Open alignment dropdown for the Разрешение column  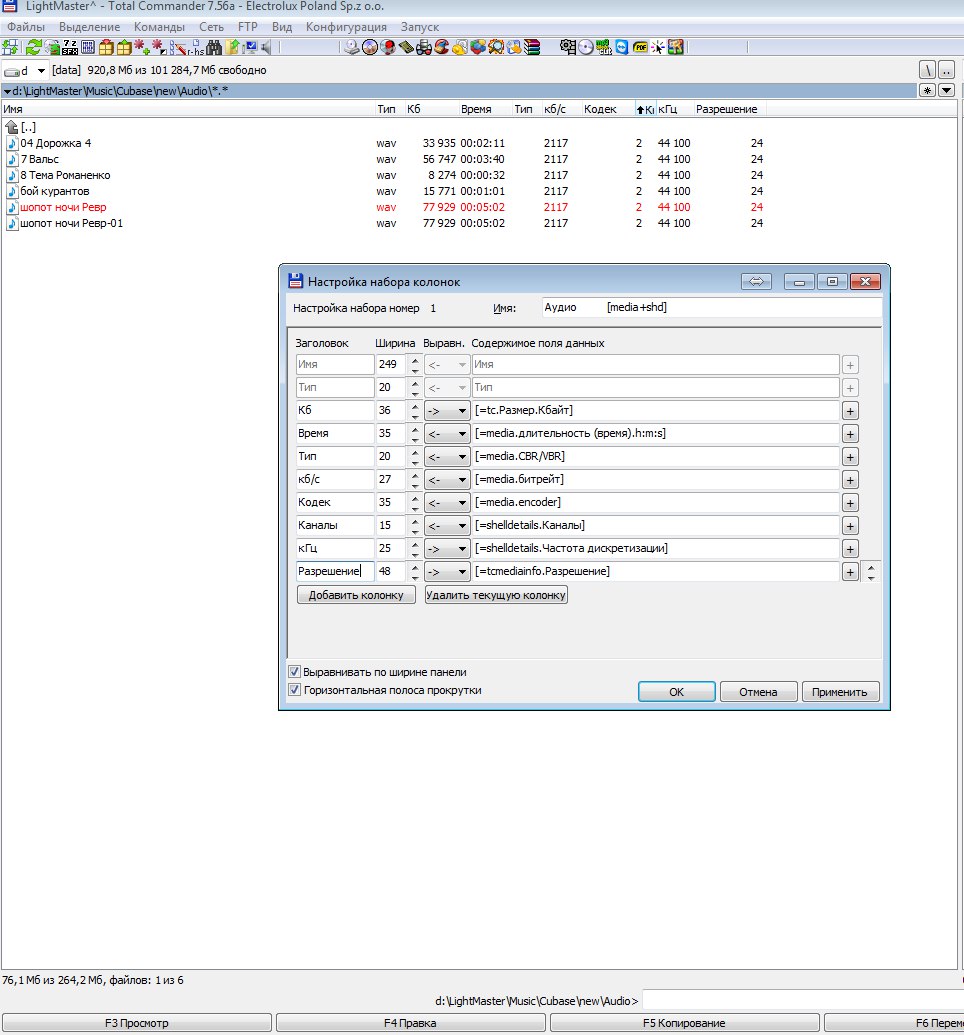447,572
